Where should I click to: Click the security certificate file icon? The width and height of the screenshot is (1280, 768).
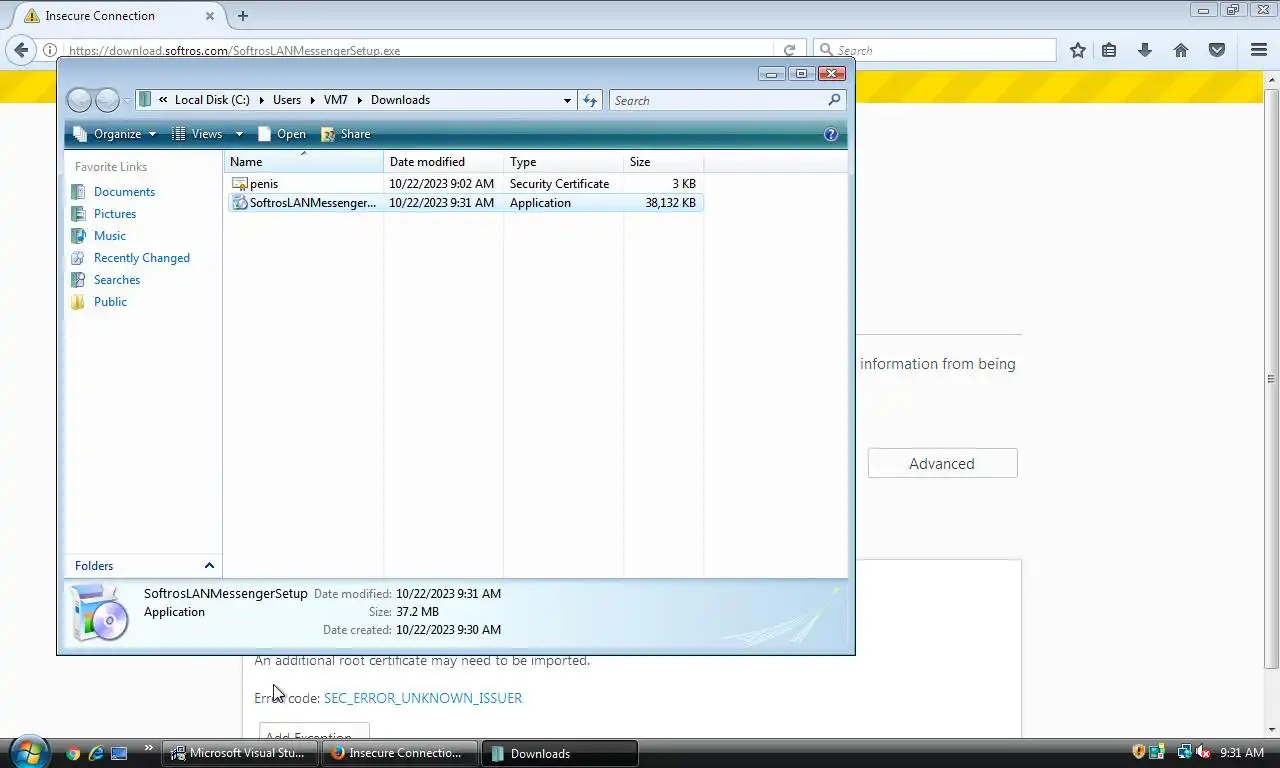[x=239, y=184]
